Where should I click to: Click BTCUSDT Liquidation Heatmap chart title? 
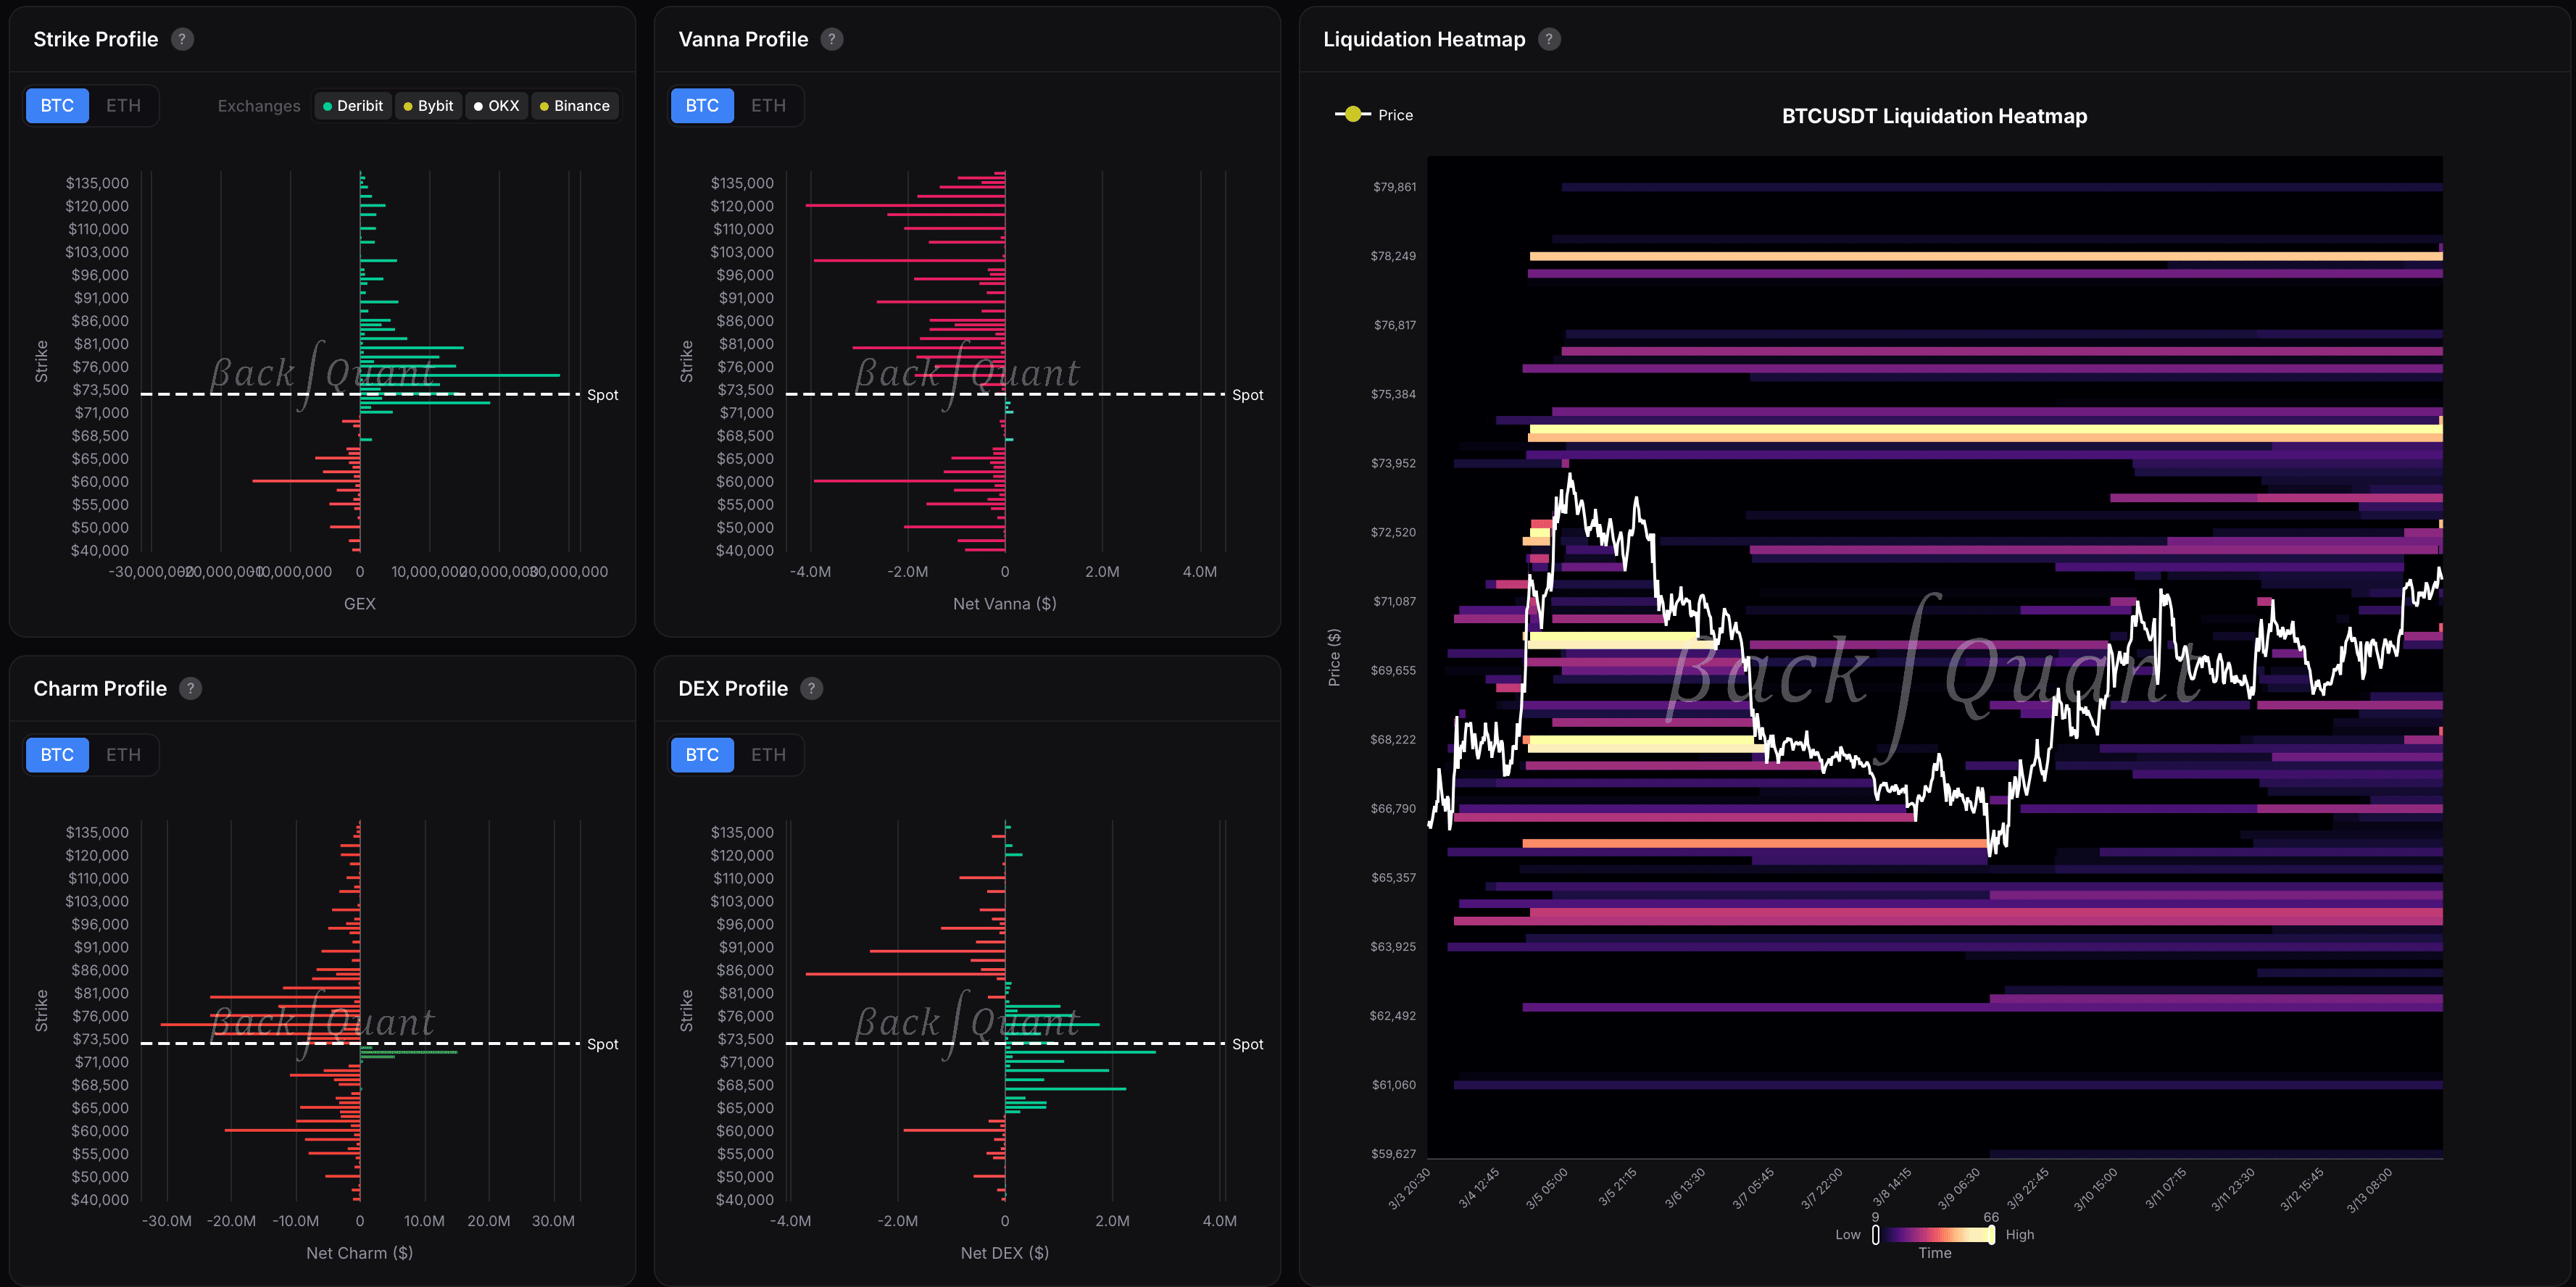(x=1934, y=116)
